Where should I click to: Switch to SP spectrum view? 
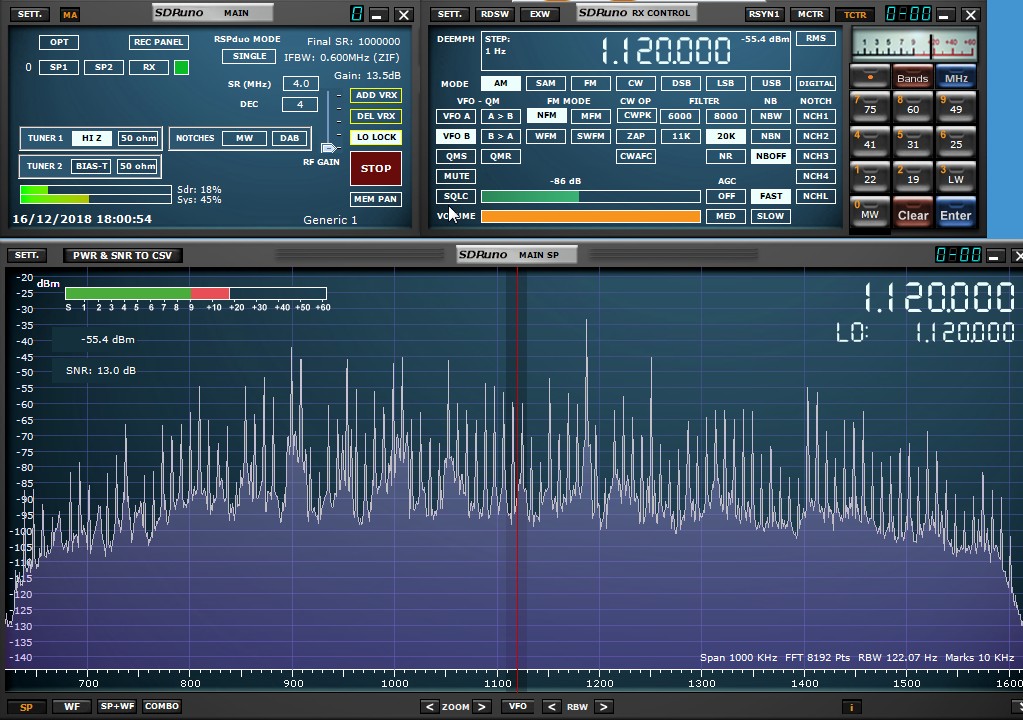tap(26, 707)
